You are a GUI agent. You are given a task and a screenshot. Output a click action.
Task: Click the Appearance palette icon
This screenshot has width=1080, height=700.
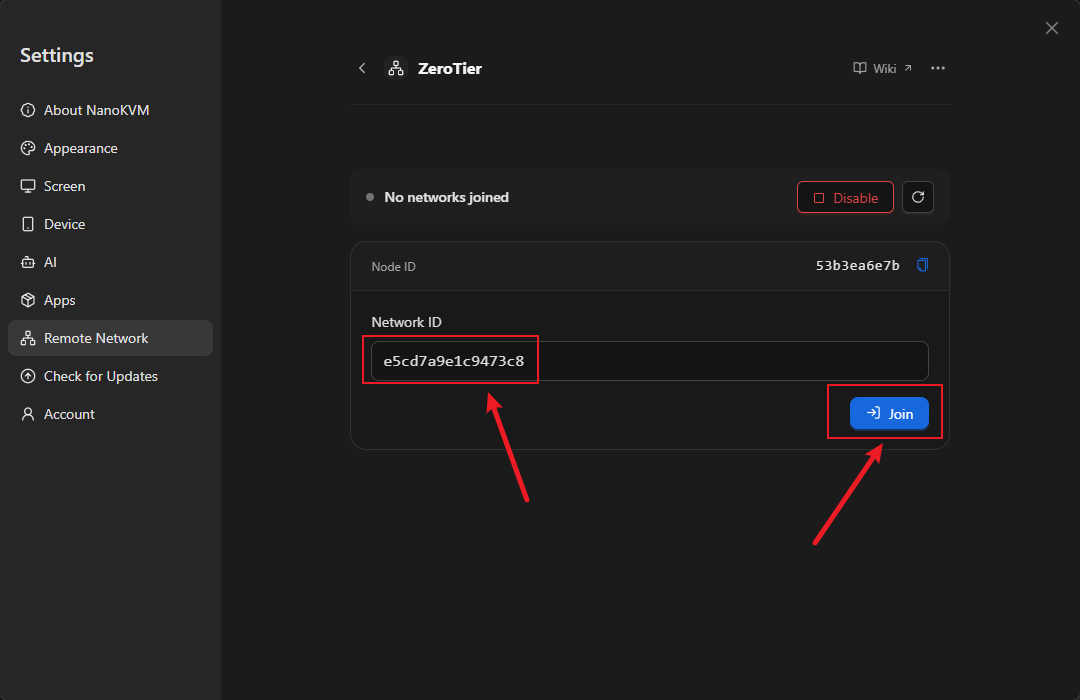tap(28, 148)
